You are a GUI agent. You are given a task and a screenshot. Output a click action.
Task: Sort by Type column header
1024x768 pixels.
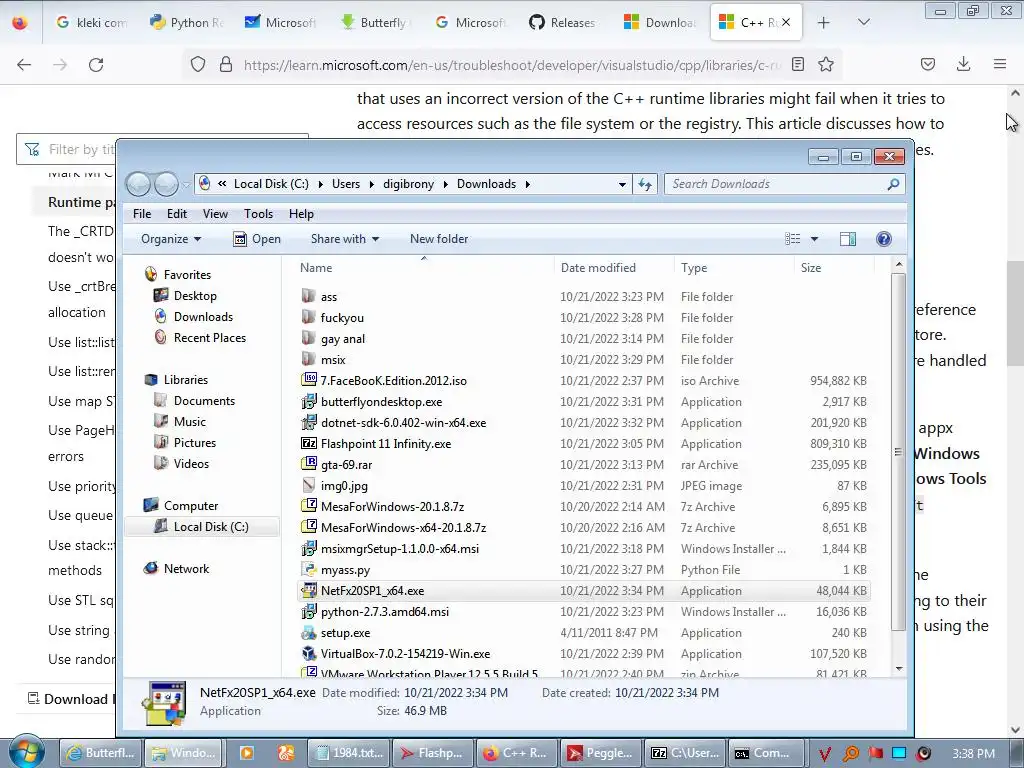734,268
